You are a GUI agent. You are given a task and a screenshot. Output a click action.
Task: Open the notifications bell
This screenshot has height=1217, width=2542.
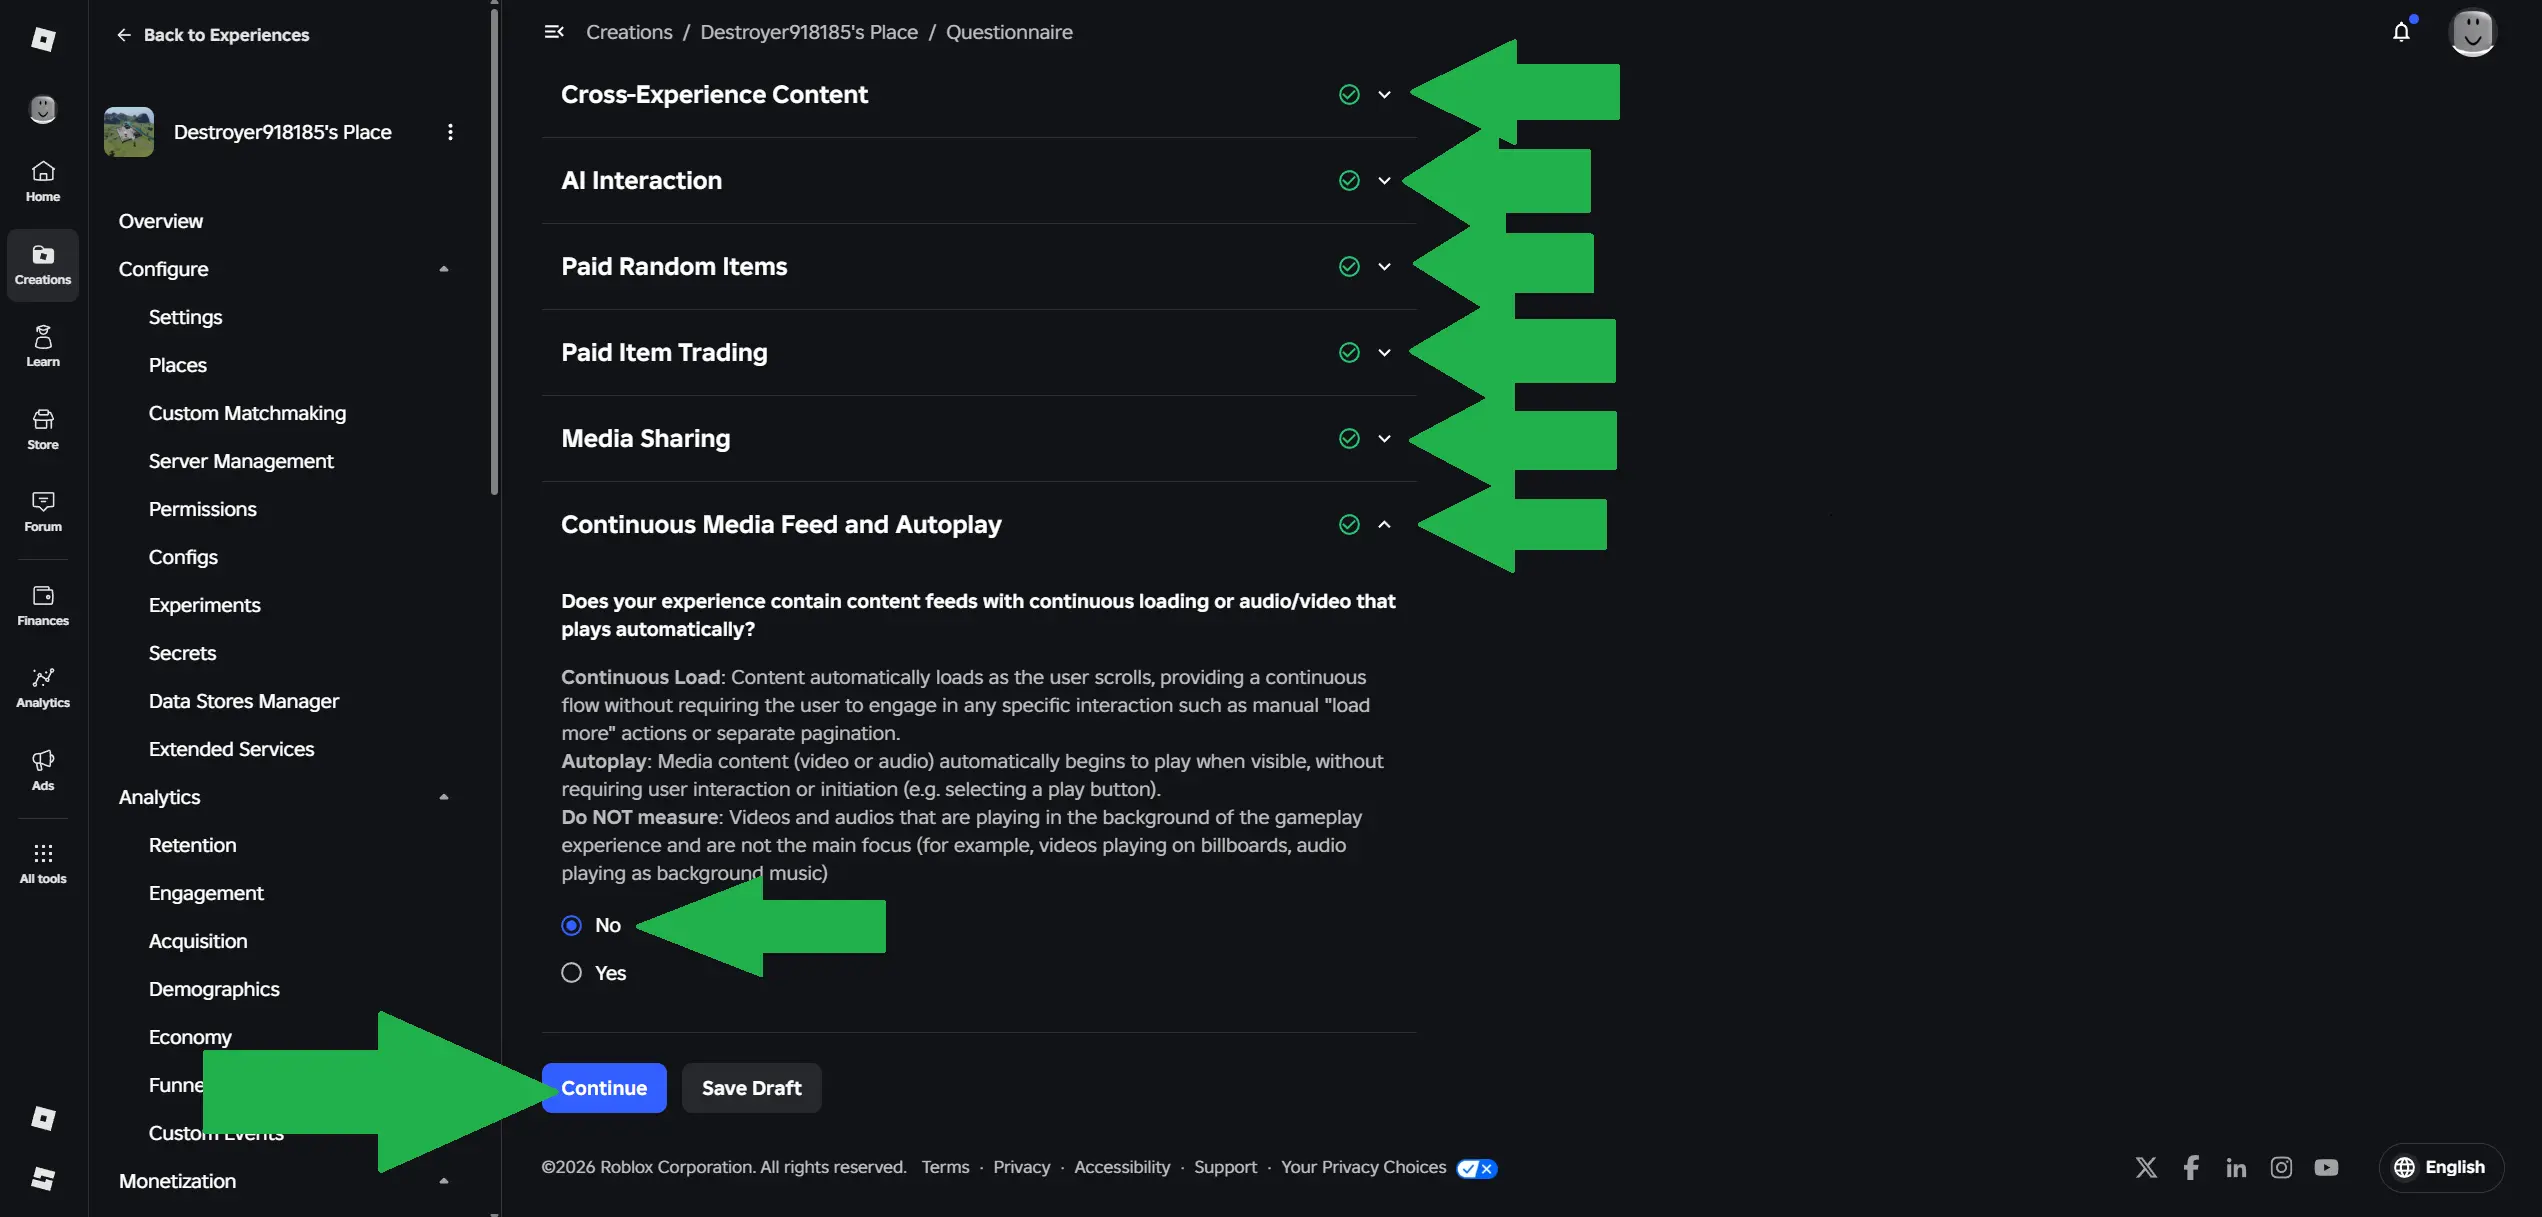click(x=2402, y=32)
